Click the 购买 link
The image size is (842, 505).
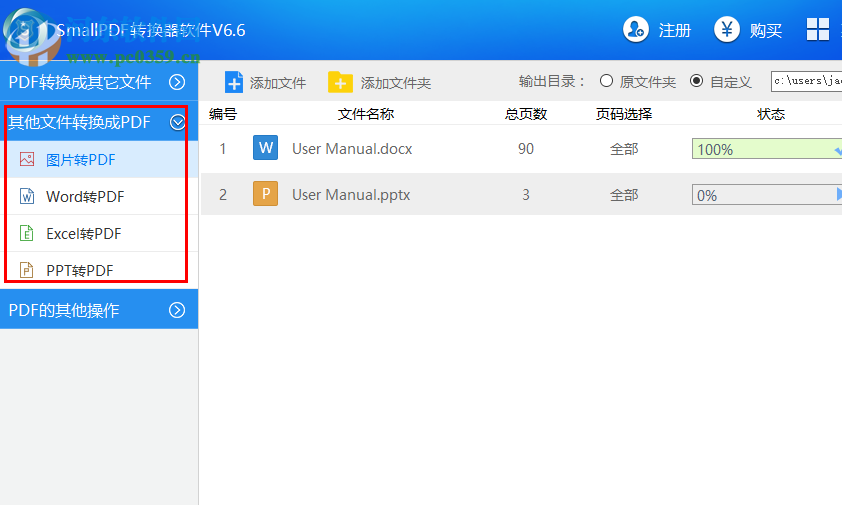pyautogui.click(x=766, y=30)
